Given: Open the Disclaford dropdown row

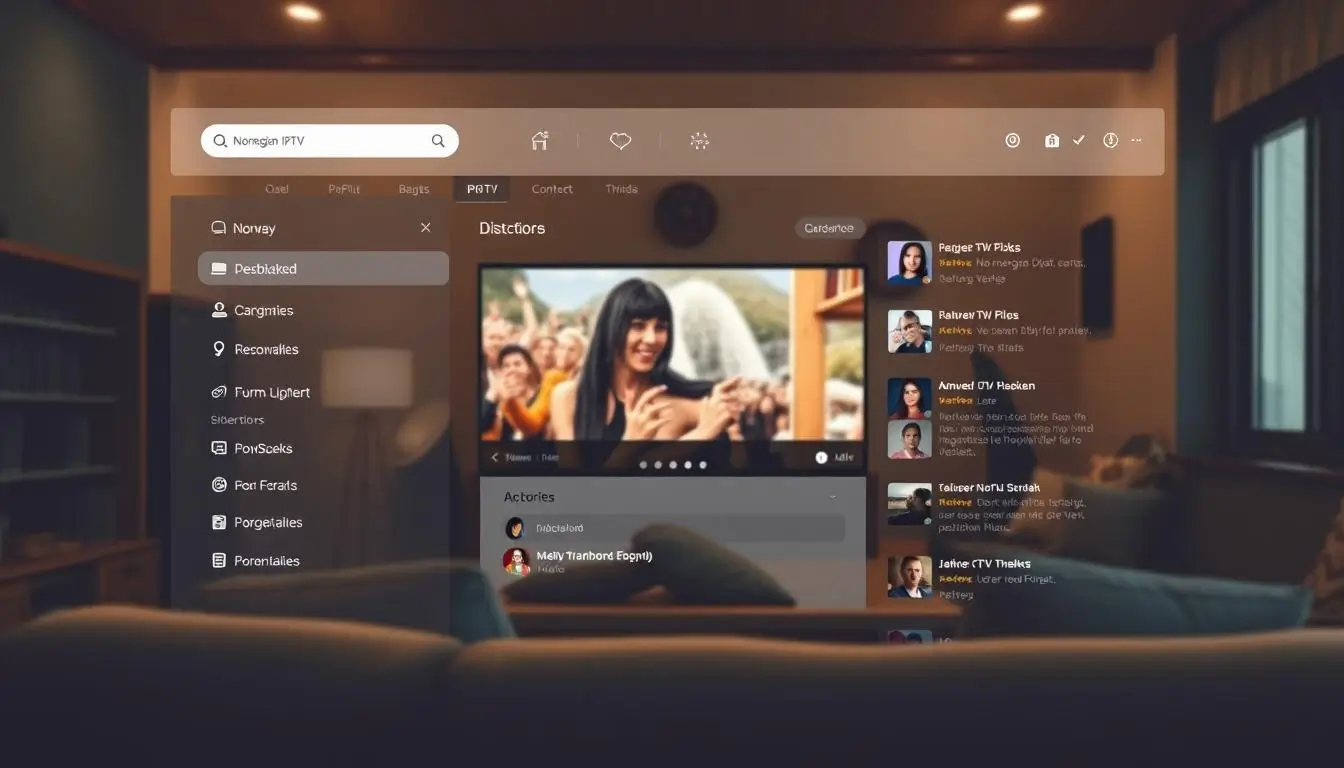Looking at the screenshot, I should coord(673,528).
